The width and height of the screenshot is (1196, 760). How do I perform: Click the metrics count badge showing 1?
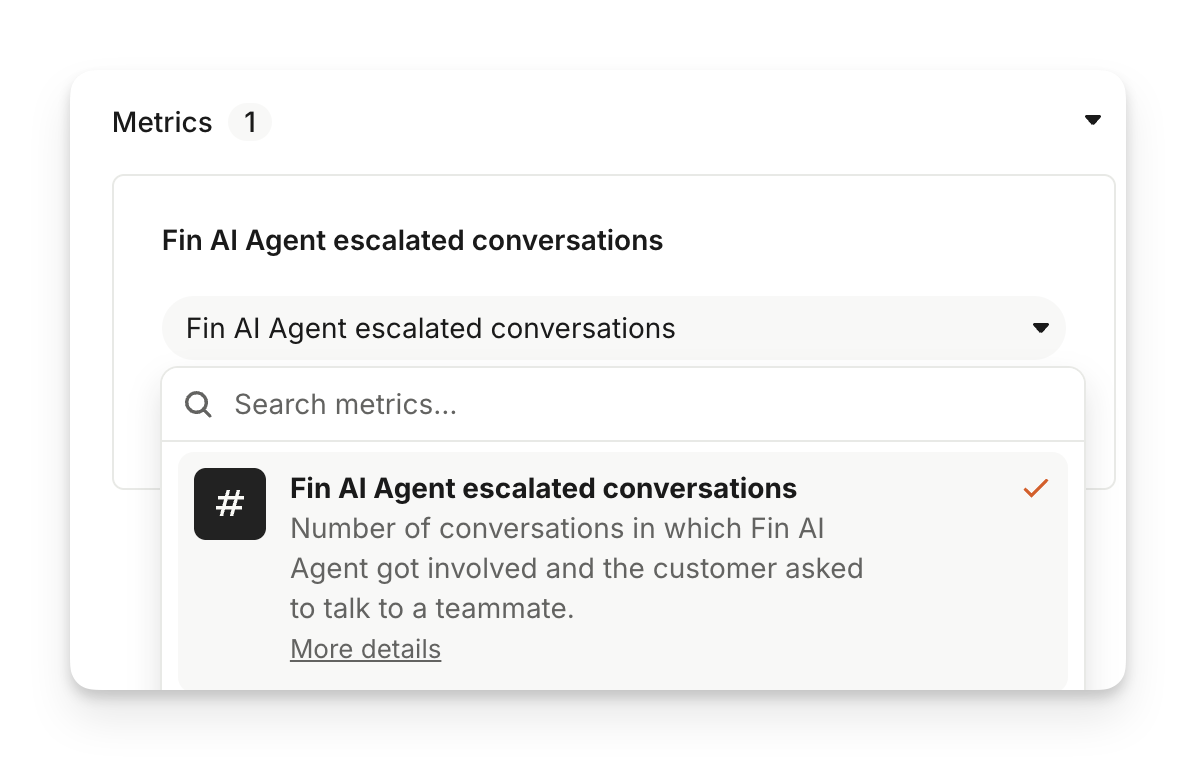pyautogui.click(x=250, y=123)
